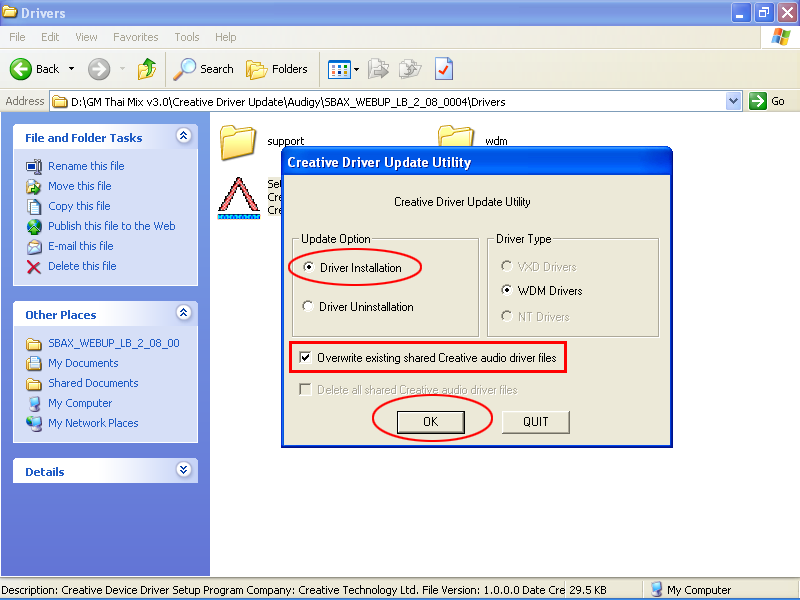Click the Publish this file to the Web link
The image size is (800, 600).
pos(112,226)
